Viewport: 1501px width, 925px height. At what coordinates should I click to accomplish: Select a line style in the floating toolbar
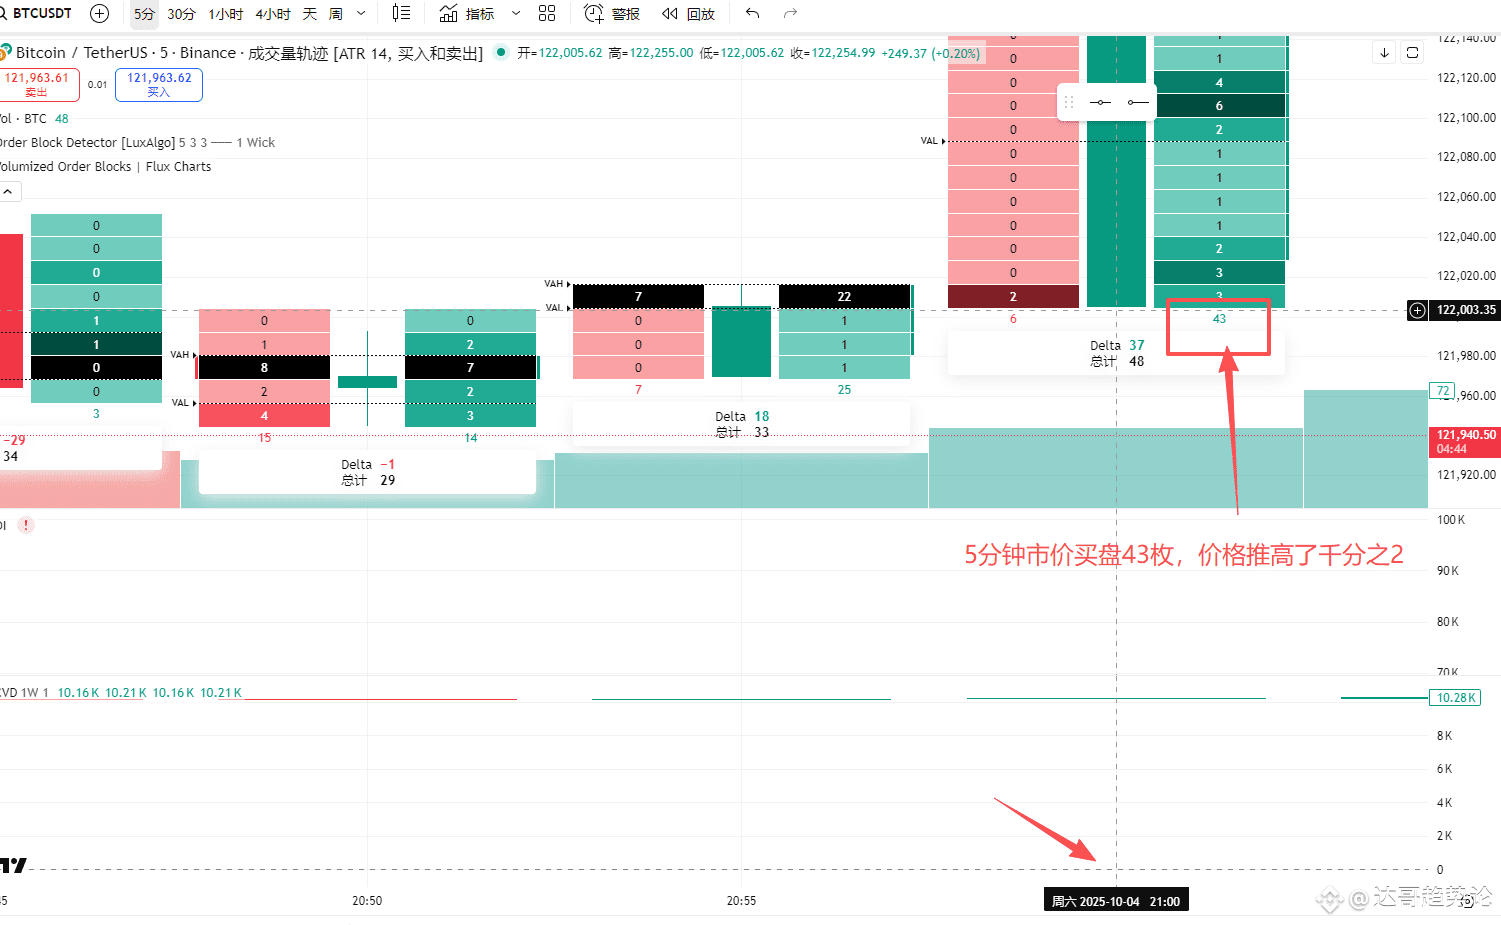1100,101
